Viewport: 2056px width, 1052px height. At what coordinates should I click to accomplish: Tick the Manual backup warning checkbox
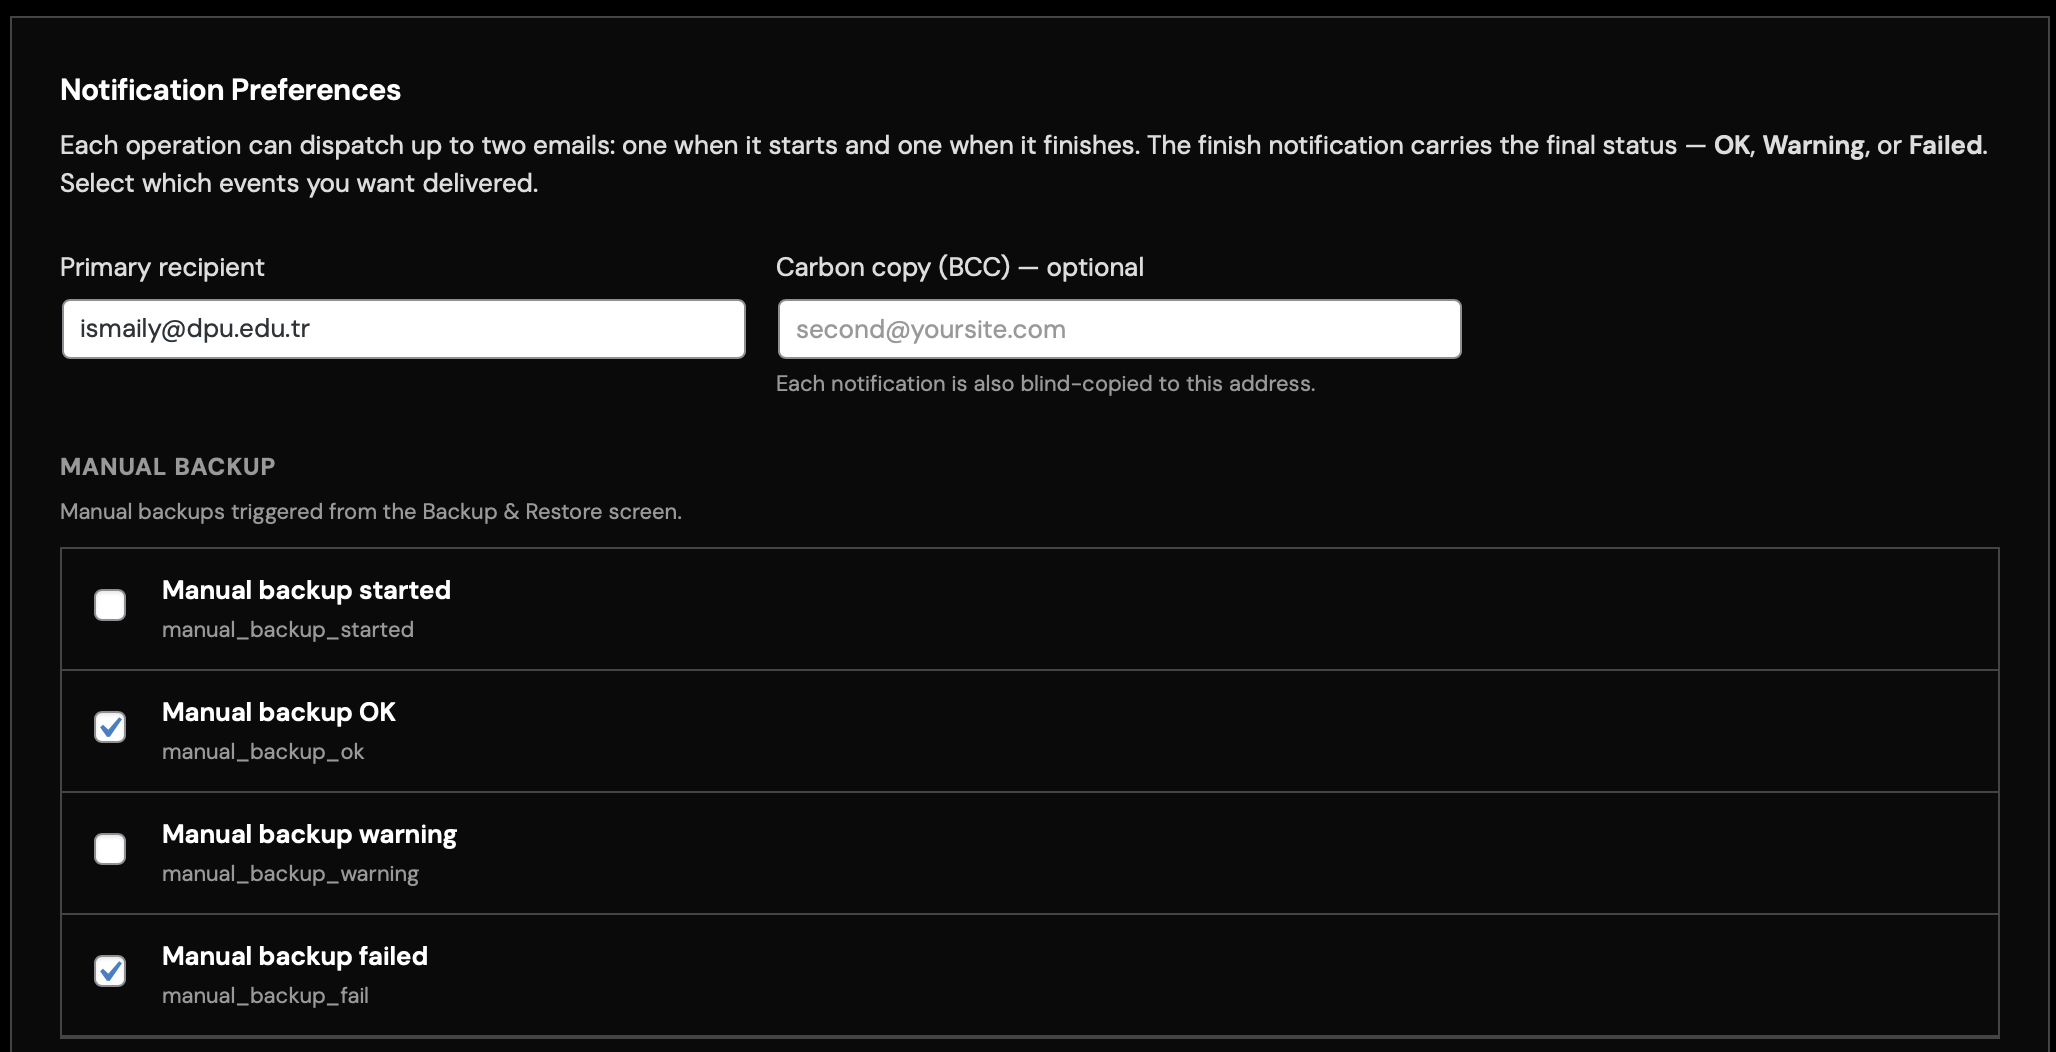click(110, 849)
